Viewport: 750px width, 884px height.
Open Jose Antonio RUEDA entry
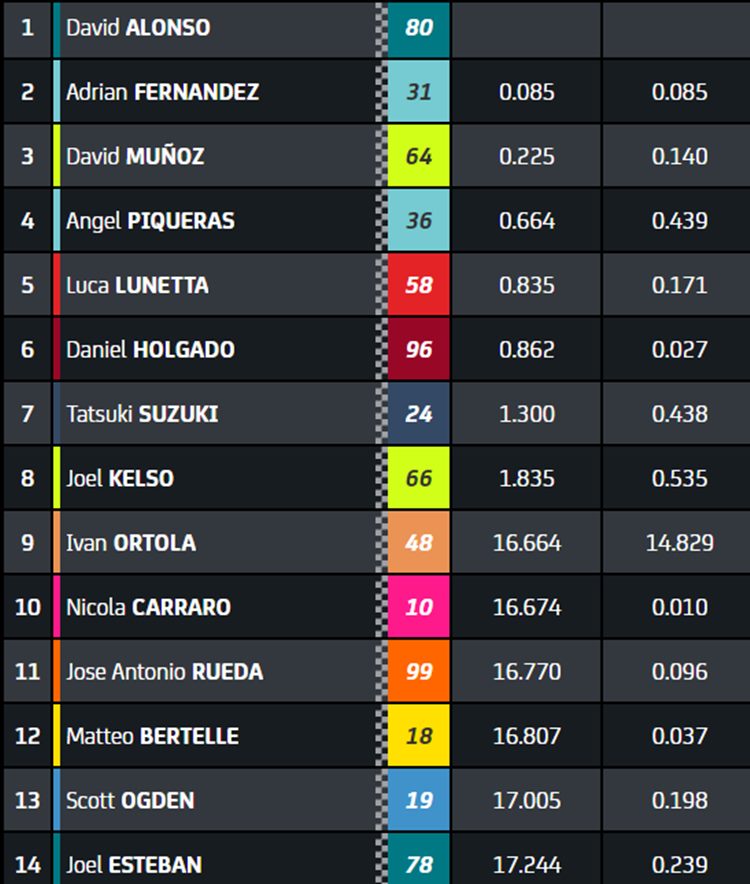(x=165, y=671)
